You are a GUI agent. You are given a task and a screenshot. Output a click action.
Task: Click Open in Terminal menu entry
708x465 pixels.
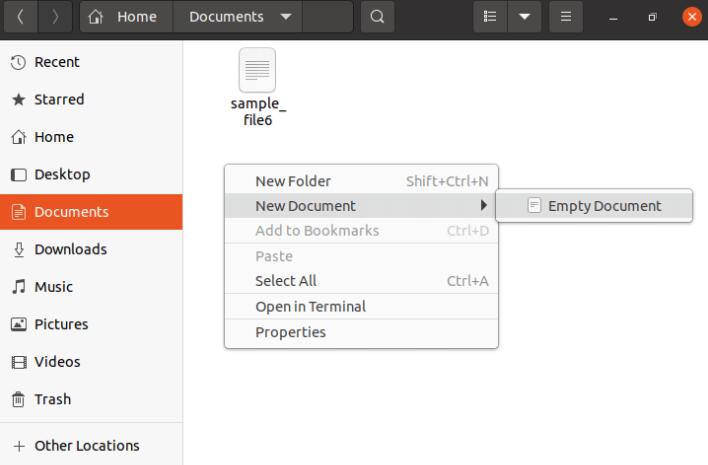[361, 307]
